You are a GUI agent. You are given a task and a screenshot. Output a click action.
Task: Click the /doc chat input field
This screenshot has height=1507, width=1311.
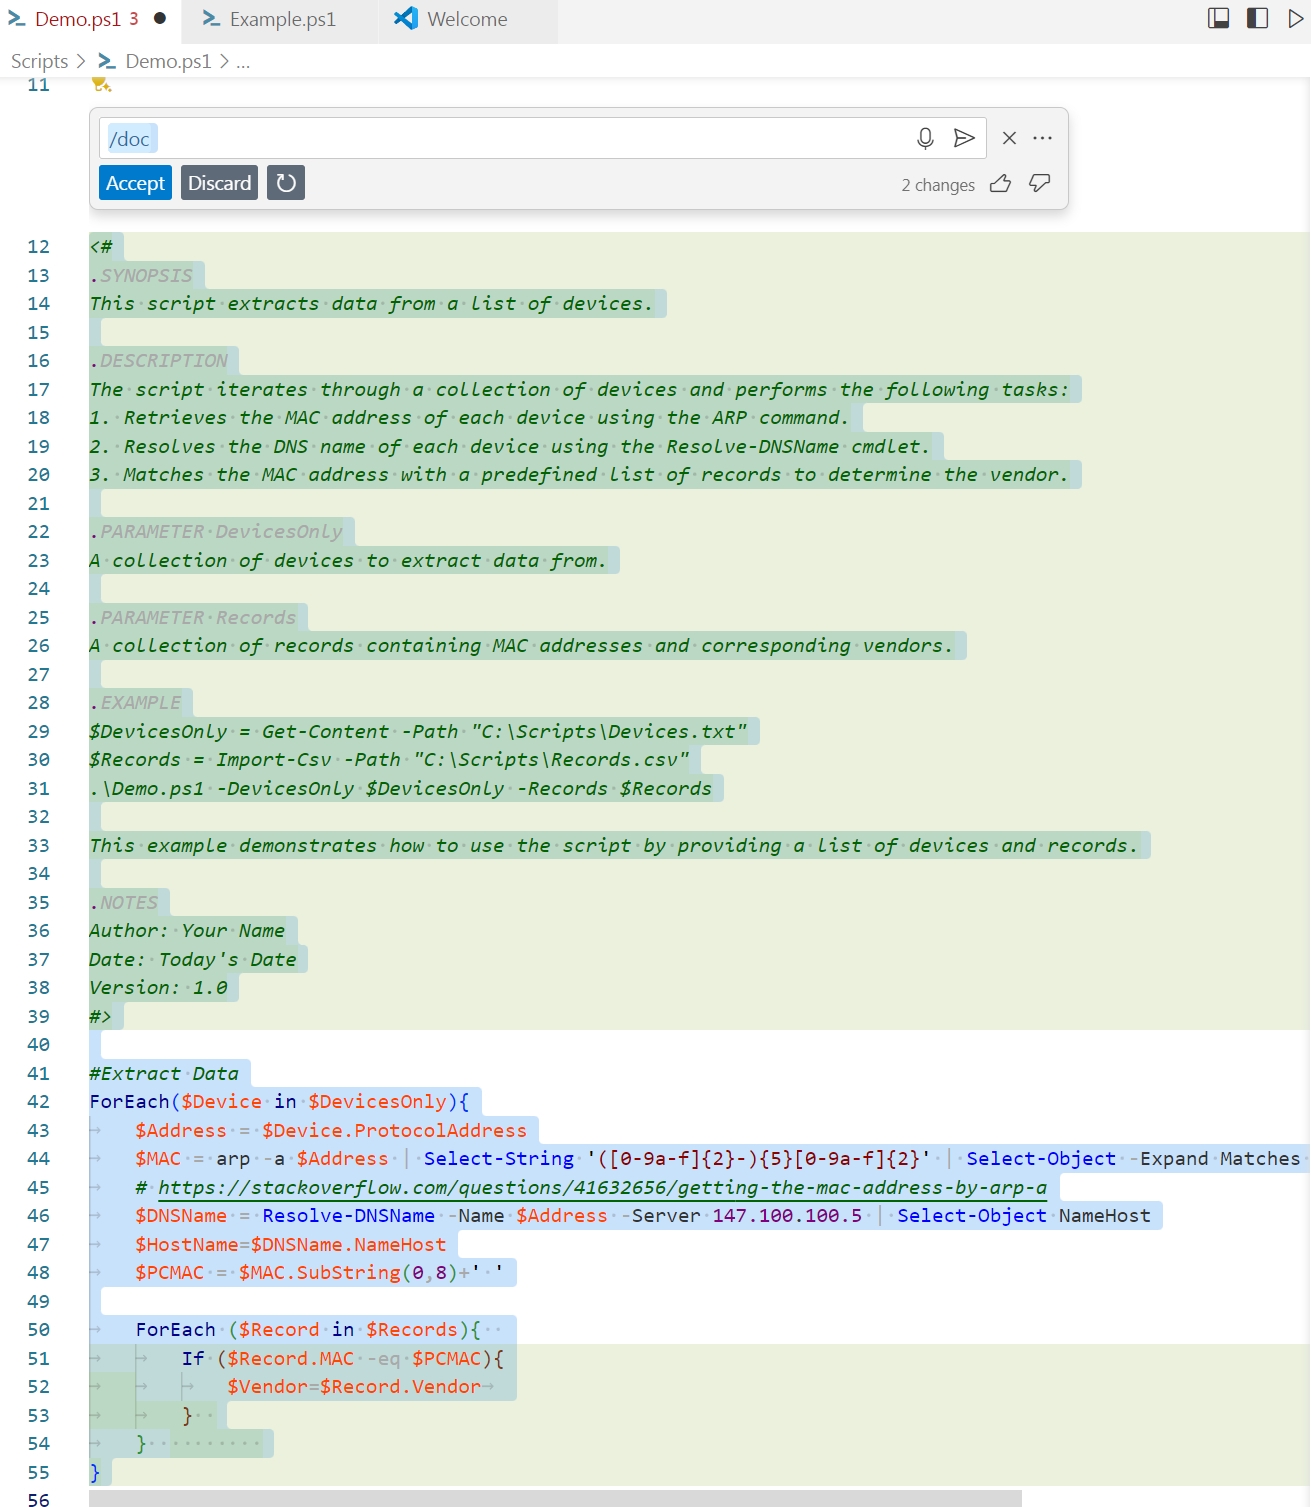(x=400, y=138)
